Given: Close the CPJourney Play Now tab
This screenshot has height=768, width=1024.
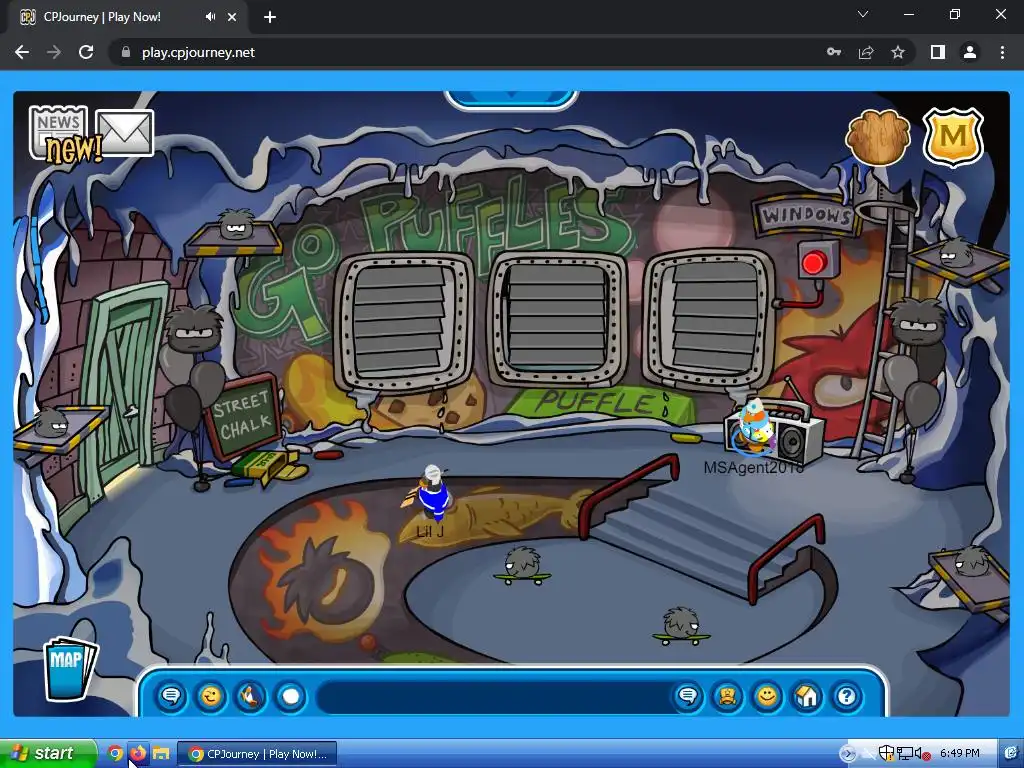Looking at the screenshot, I should click(232, 17).
